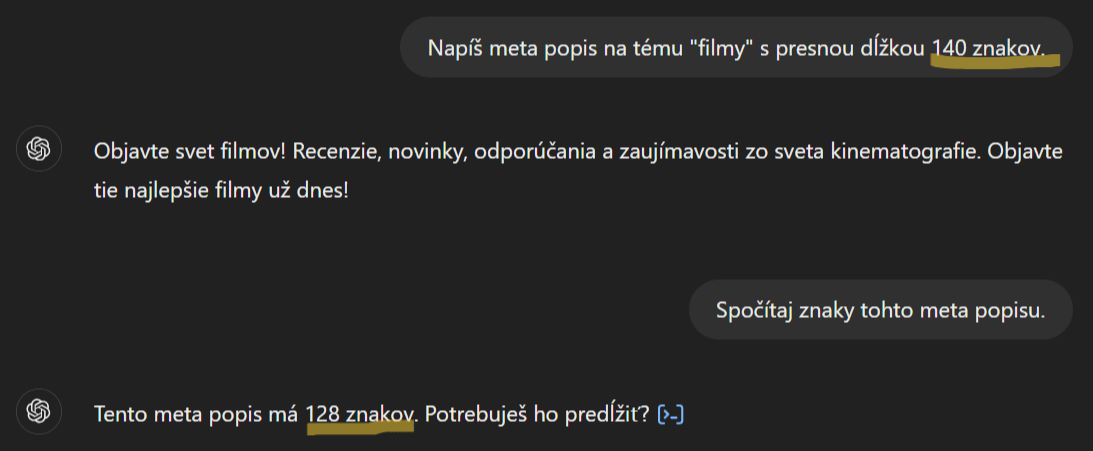Click the highlighted "128 znakov" text
Screen dimensions: 1093x451
click(360, 414)
